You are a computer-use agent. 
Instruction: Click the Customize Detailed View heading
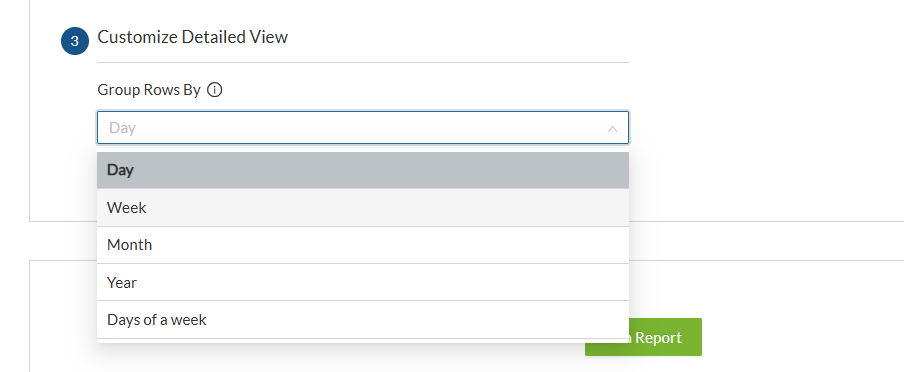(193, 37)
